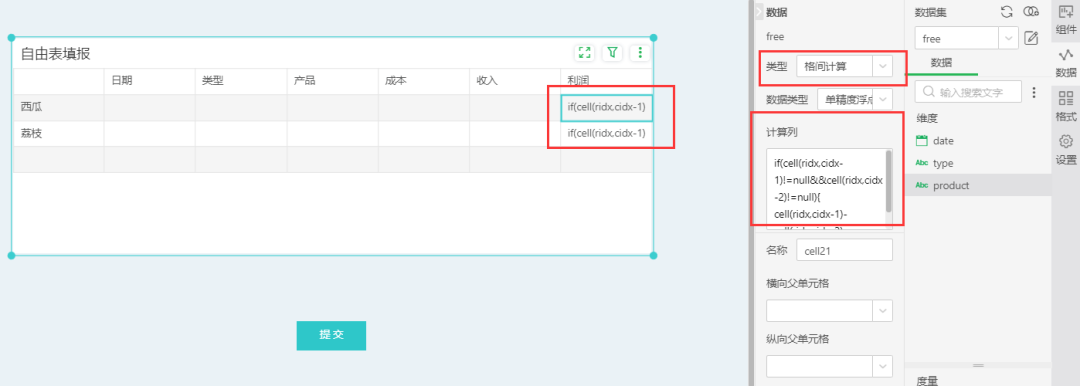1080x386 pixels.
Task: Open the 组件 components sidebar panel
Action: click(1066, 19)
